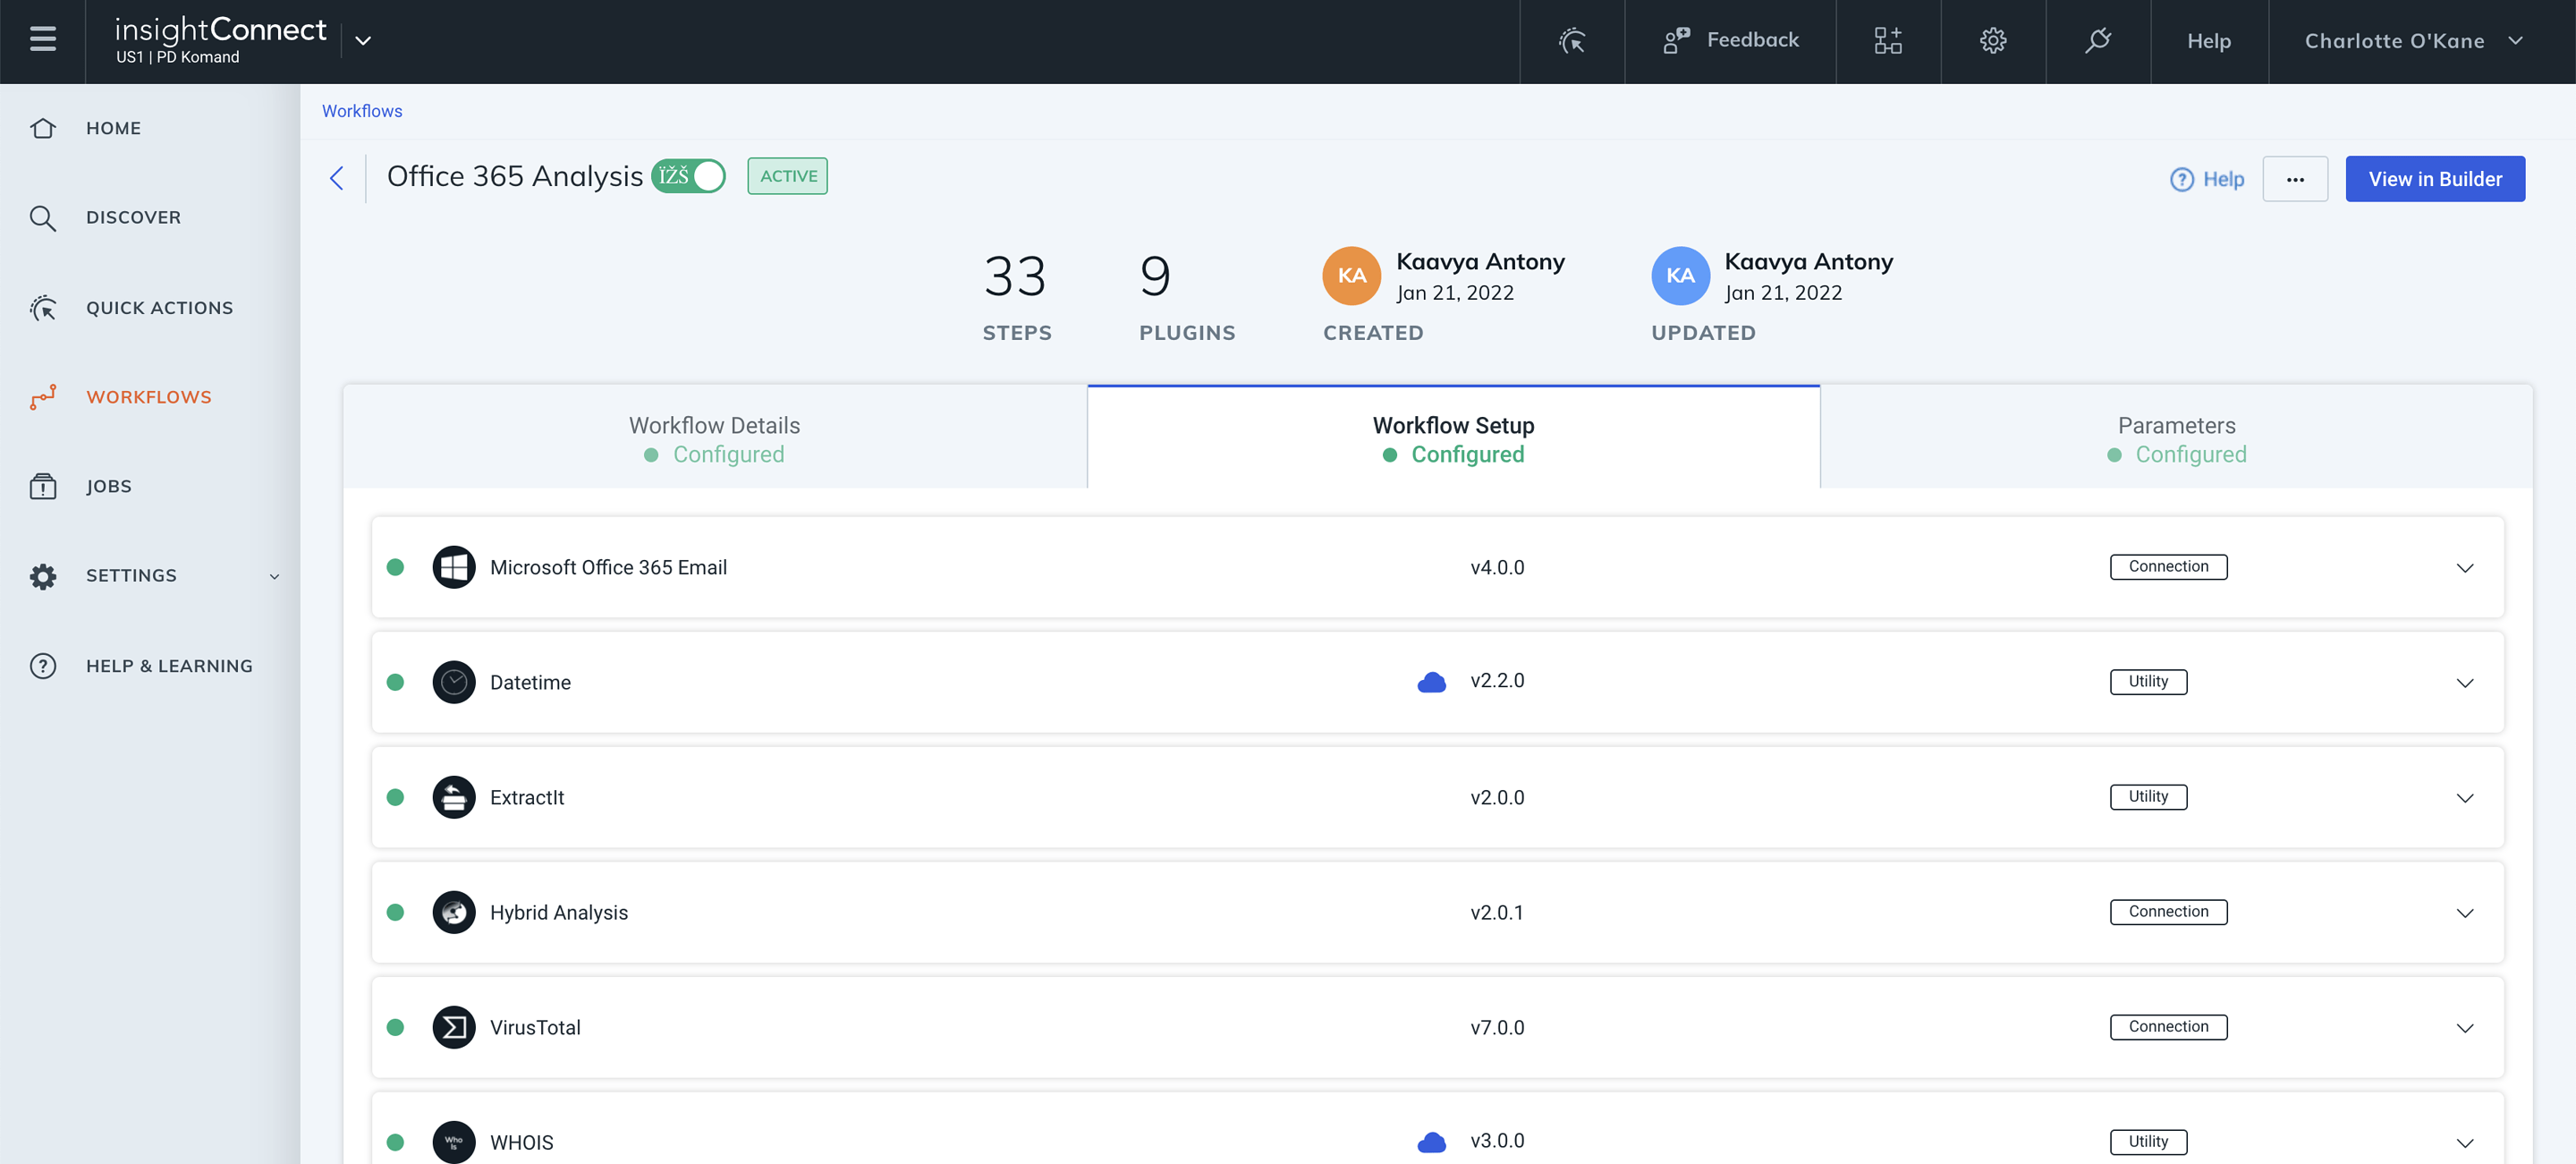Click the VirusTotal plugin icon
Image resolution: width=2576 pixels, height=1164 pixels.
[x=454, y=1027]
